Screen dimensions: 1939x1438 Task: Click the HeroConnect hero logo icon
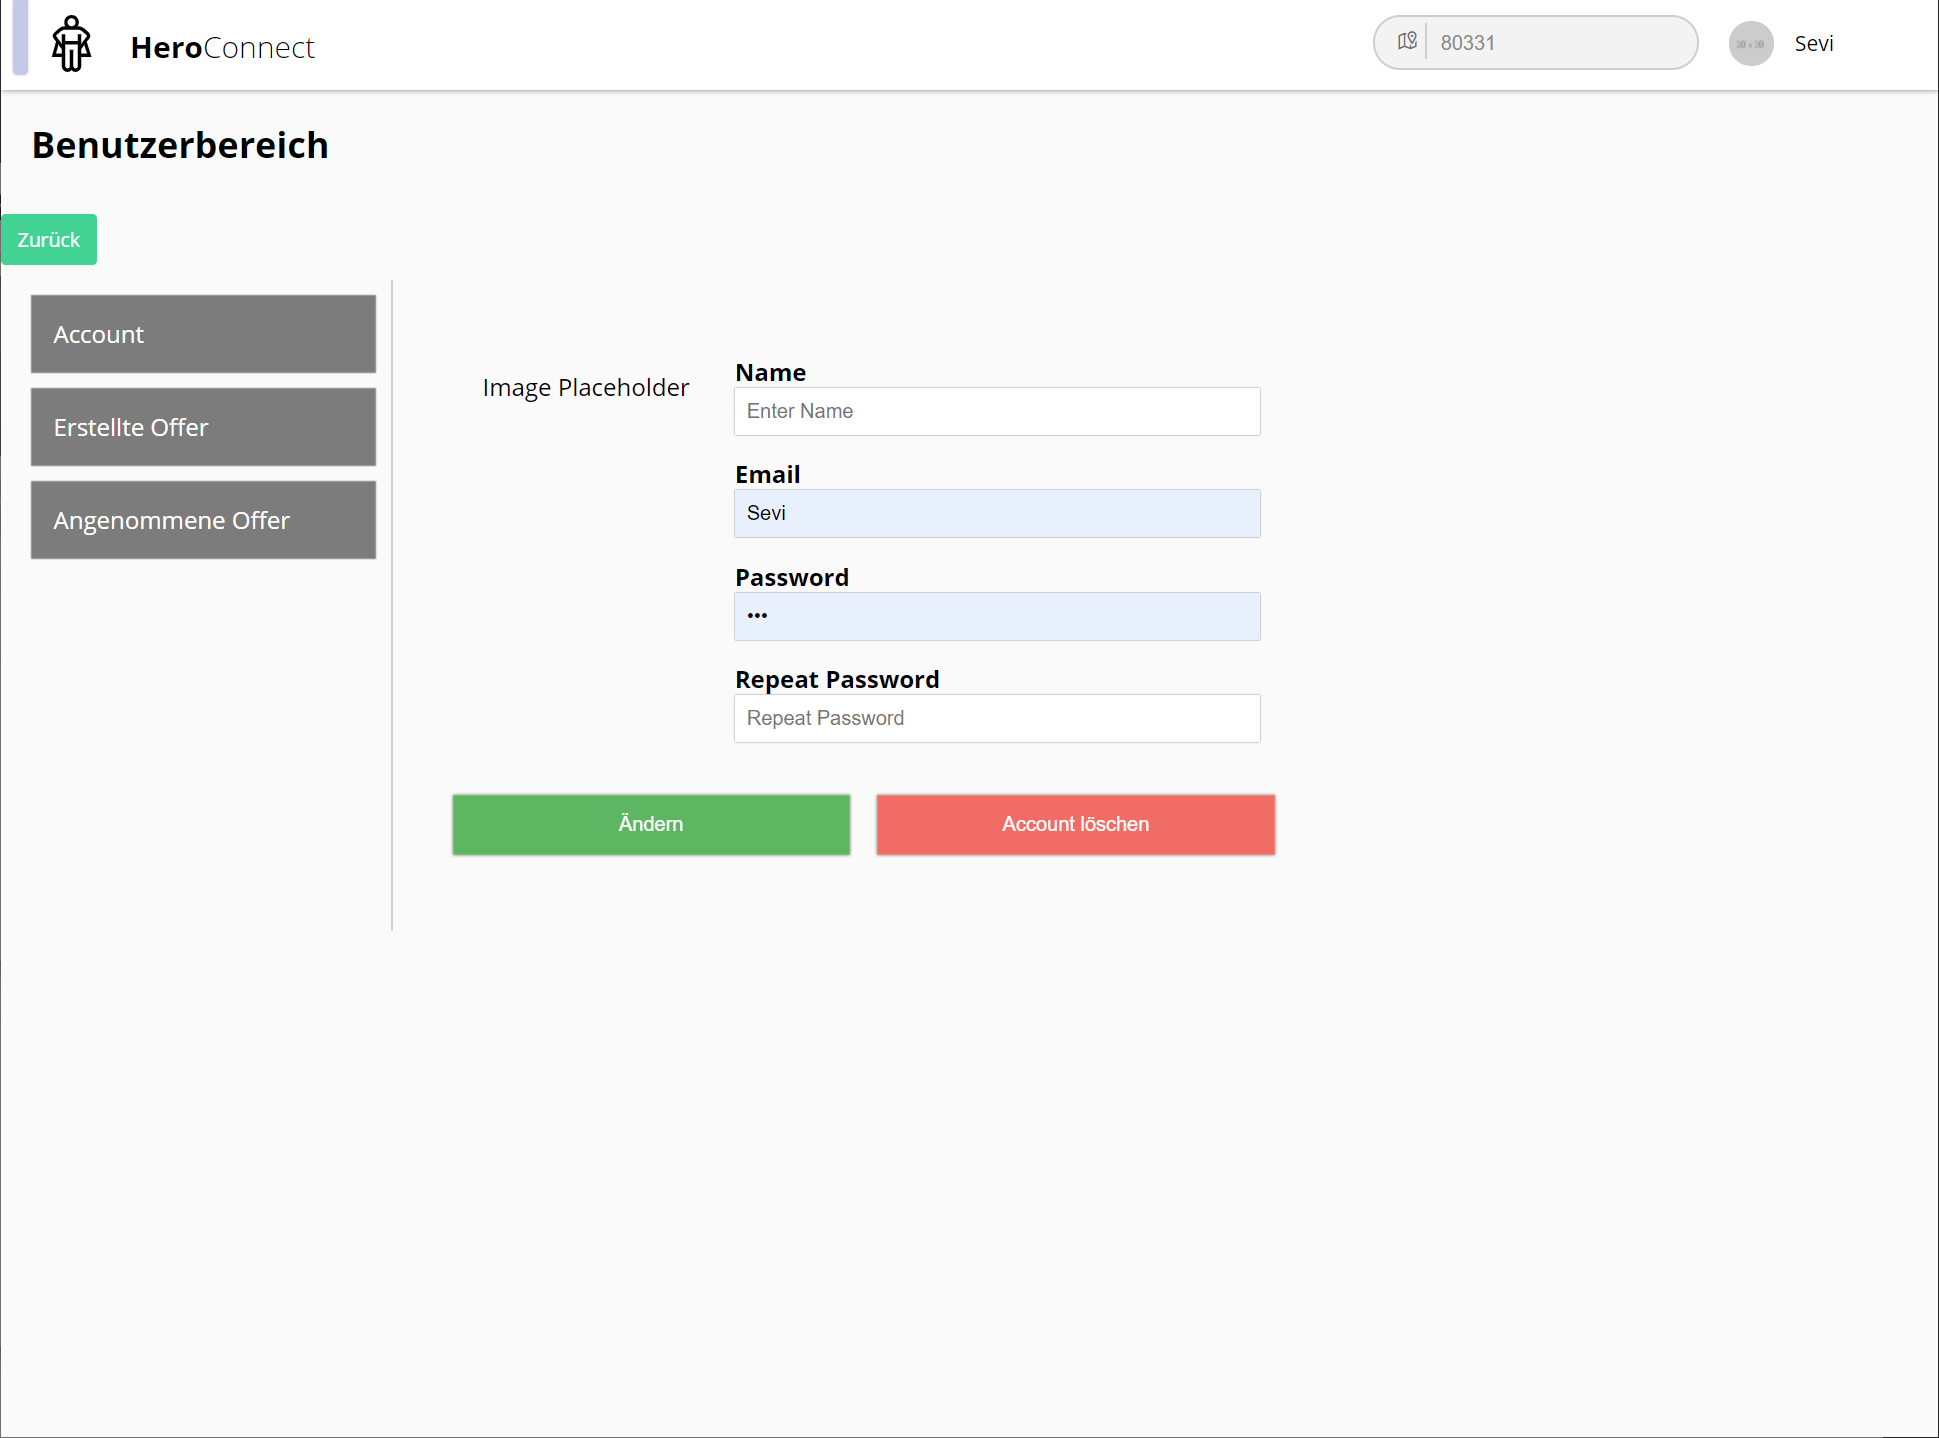click(71, 44)
